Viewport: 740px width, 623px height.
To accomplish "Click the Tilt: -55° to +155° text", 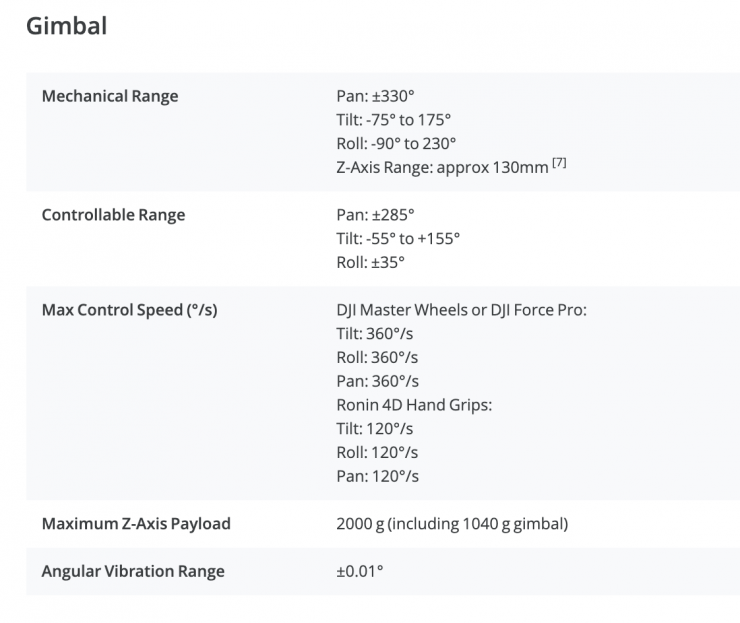I will (398, 238).
